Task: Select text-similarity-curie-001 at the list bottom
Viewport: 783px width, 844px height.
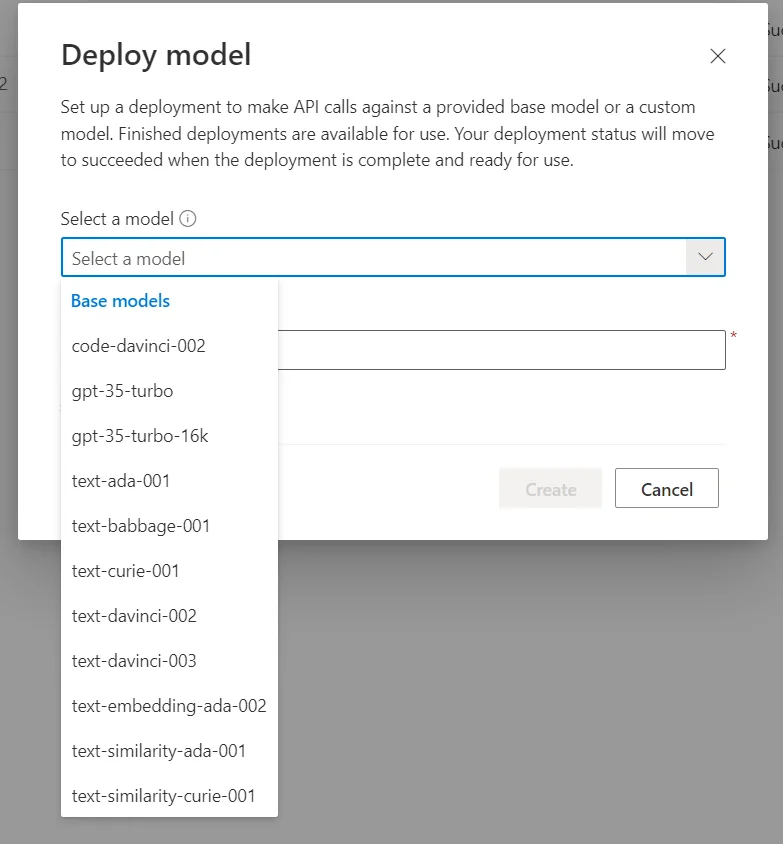Action: [162, 796]
